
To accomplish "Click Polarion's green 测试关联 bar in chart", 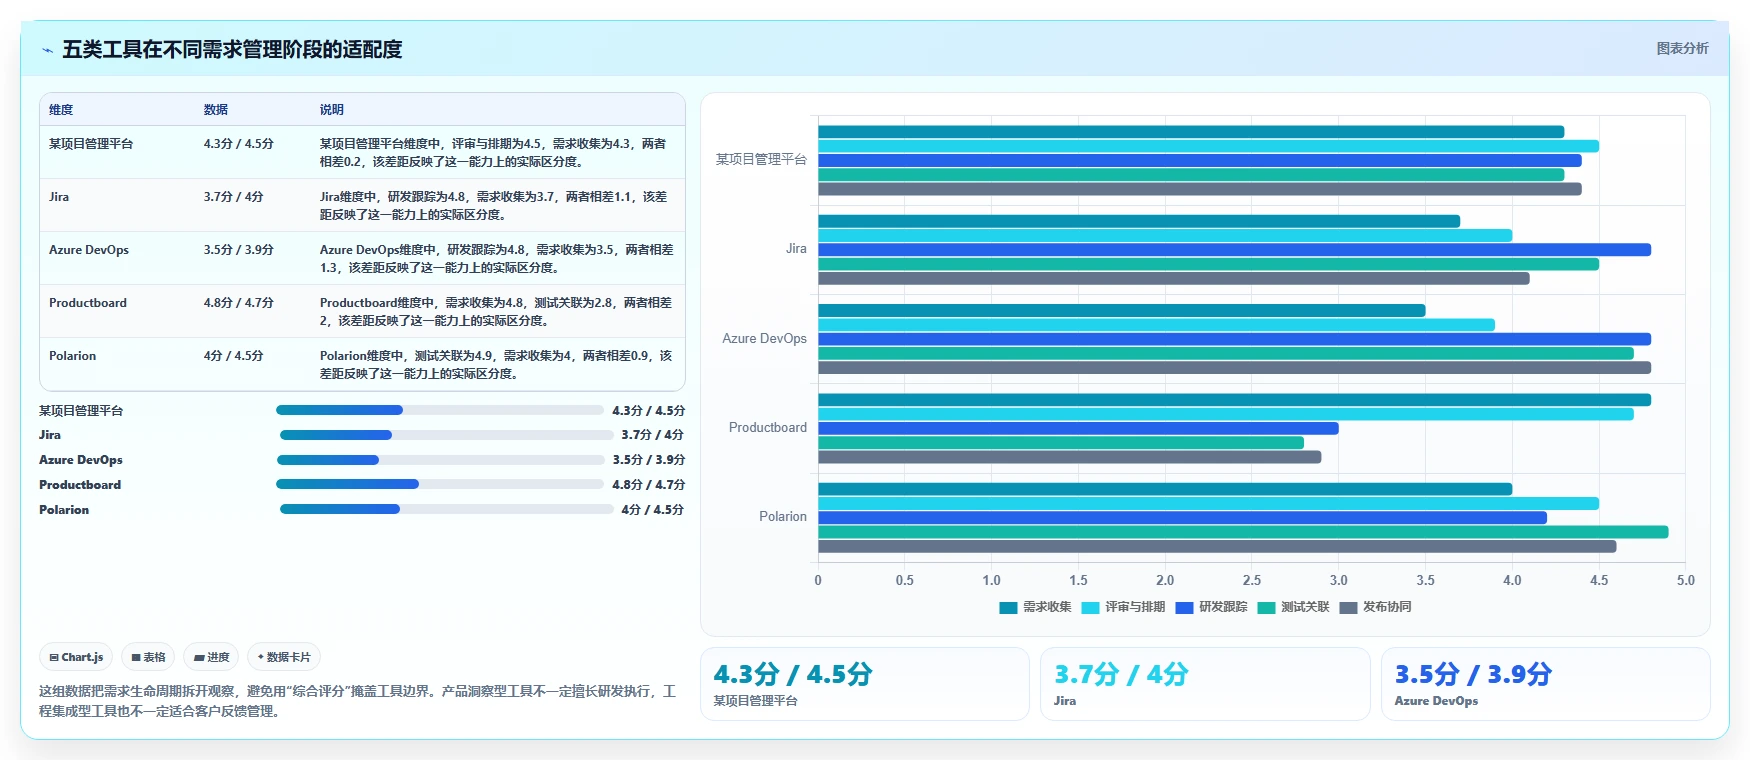I will pyautogui.click(x=1243, y=532).
